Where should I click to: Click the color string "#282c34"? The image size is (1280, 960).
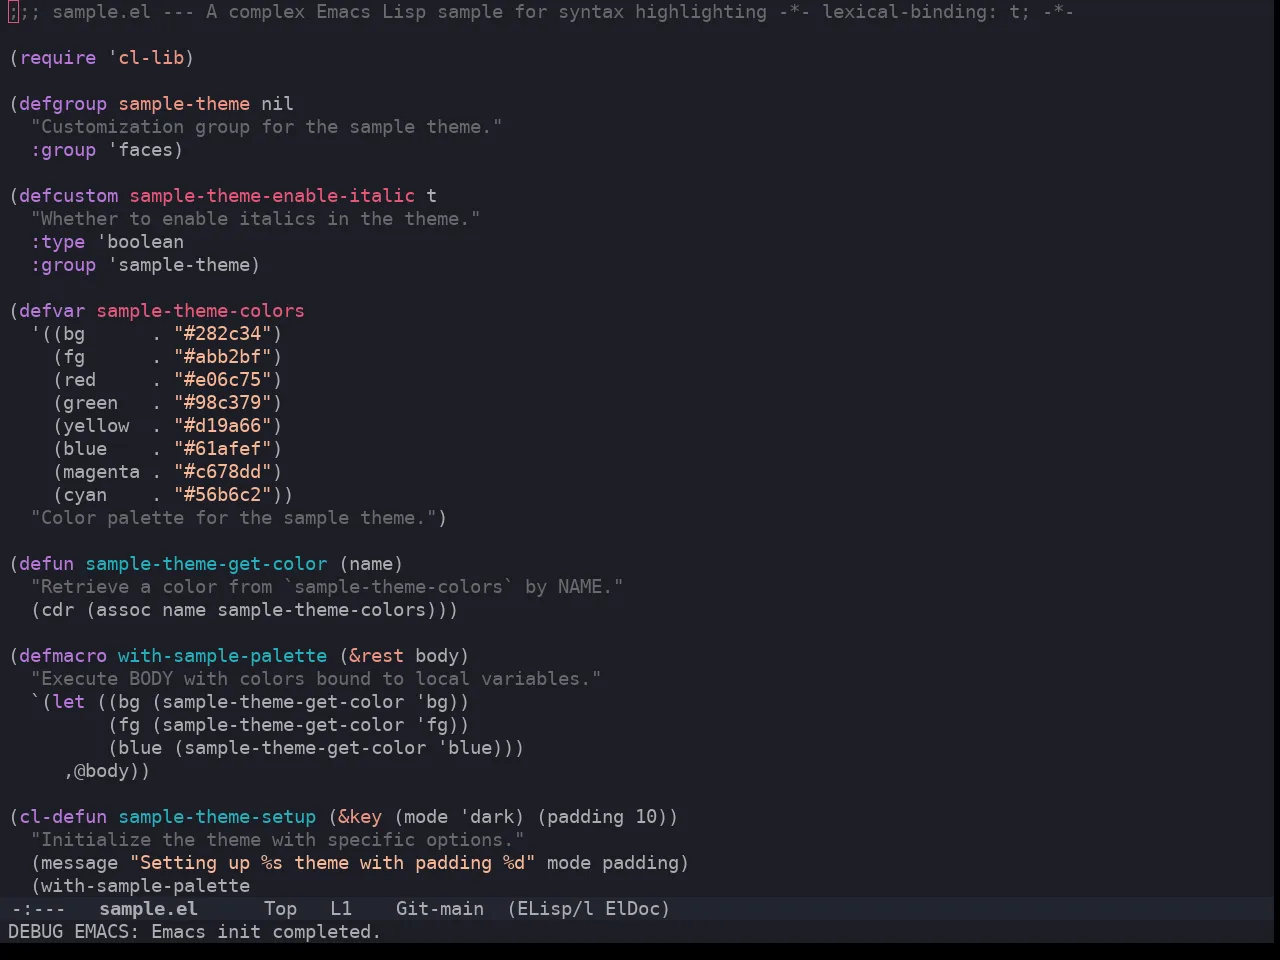(223, 334)
